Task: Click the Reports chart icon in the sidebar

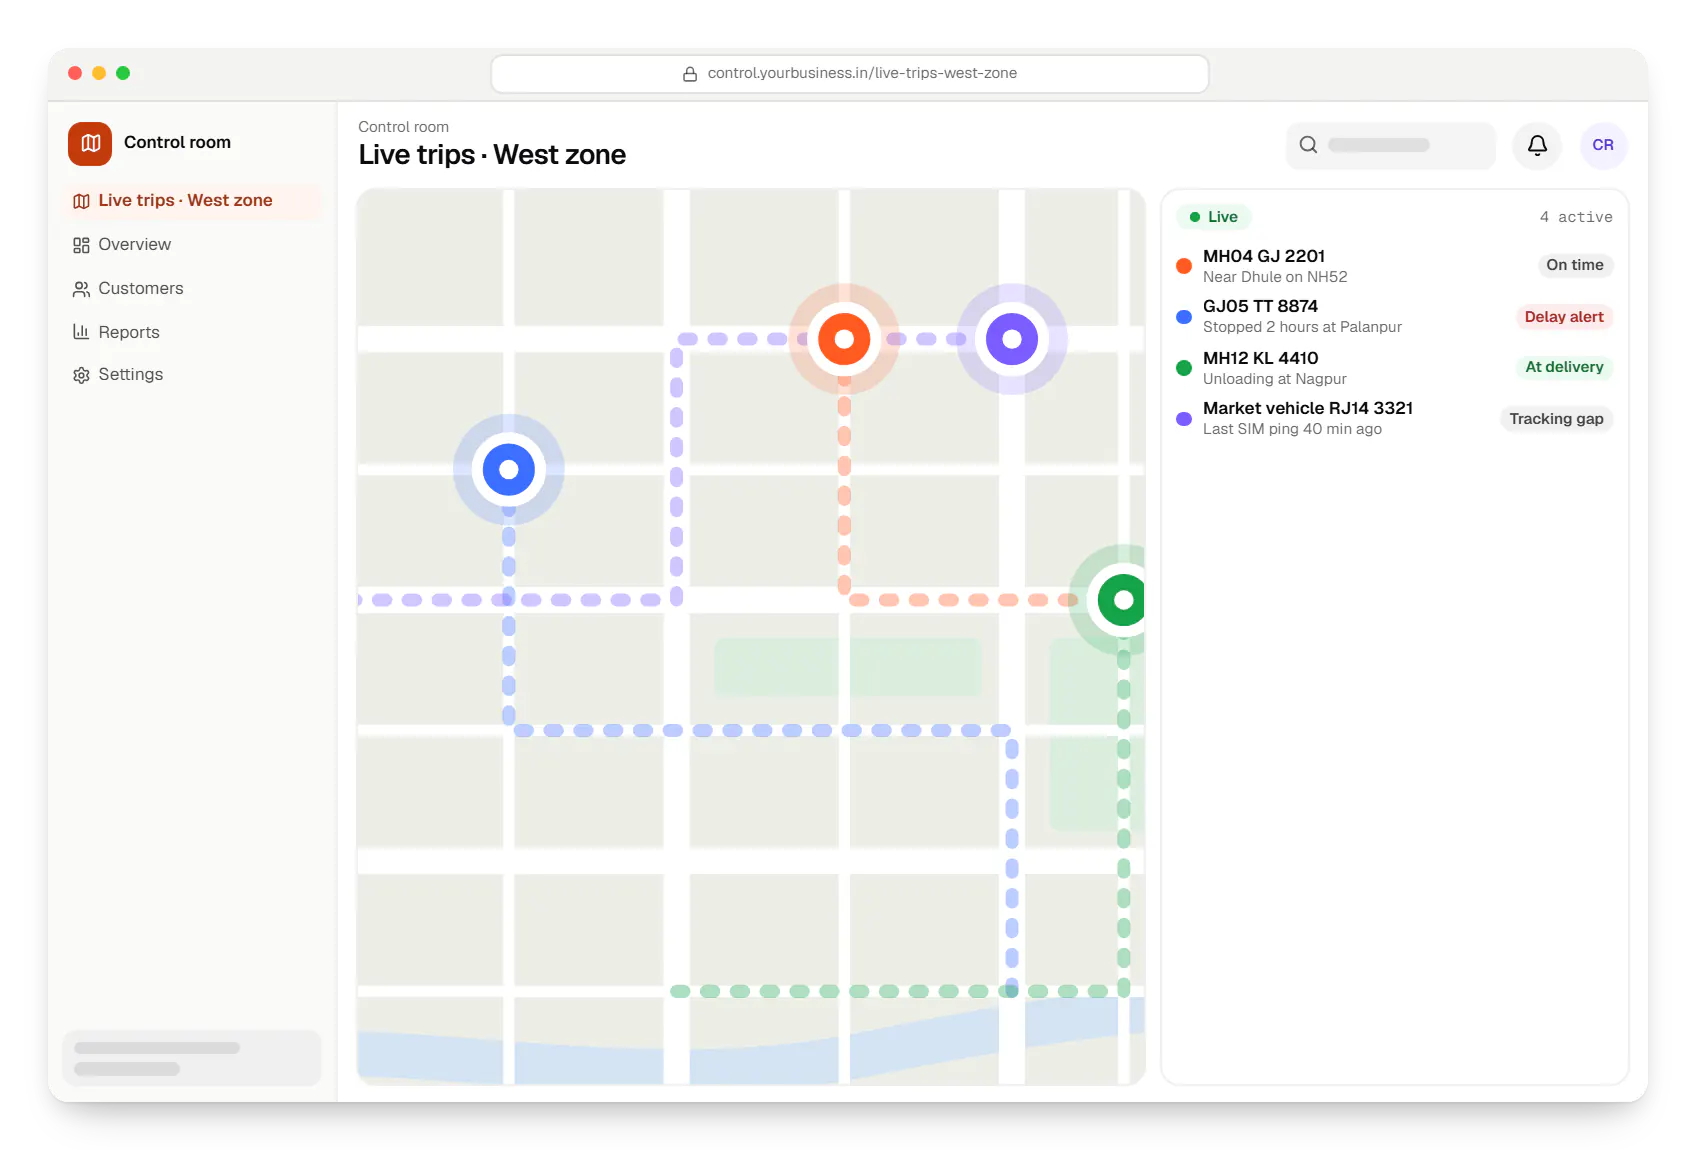Action: click(81, 332)
